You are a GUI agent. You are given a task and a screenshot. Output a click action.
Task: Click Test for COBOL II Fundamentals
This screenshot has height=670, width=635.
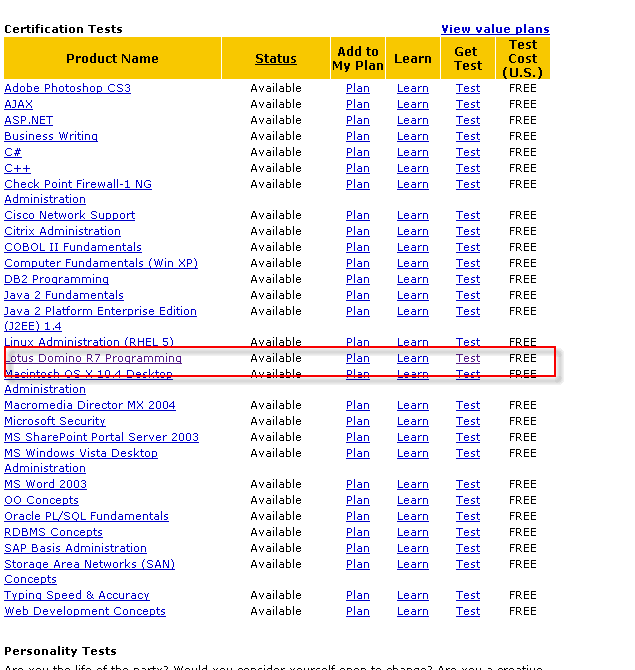click(x=468, y=247)
